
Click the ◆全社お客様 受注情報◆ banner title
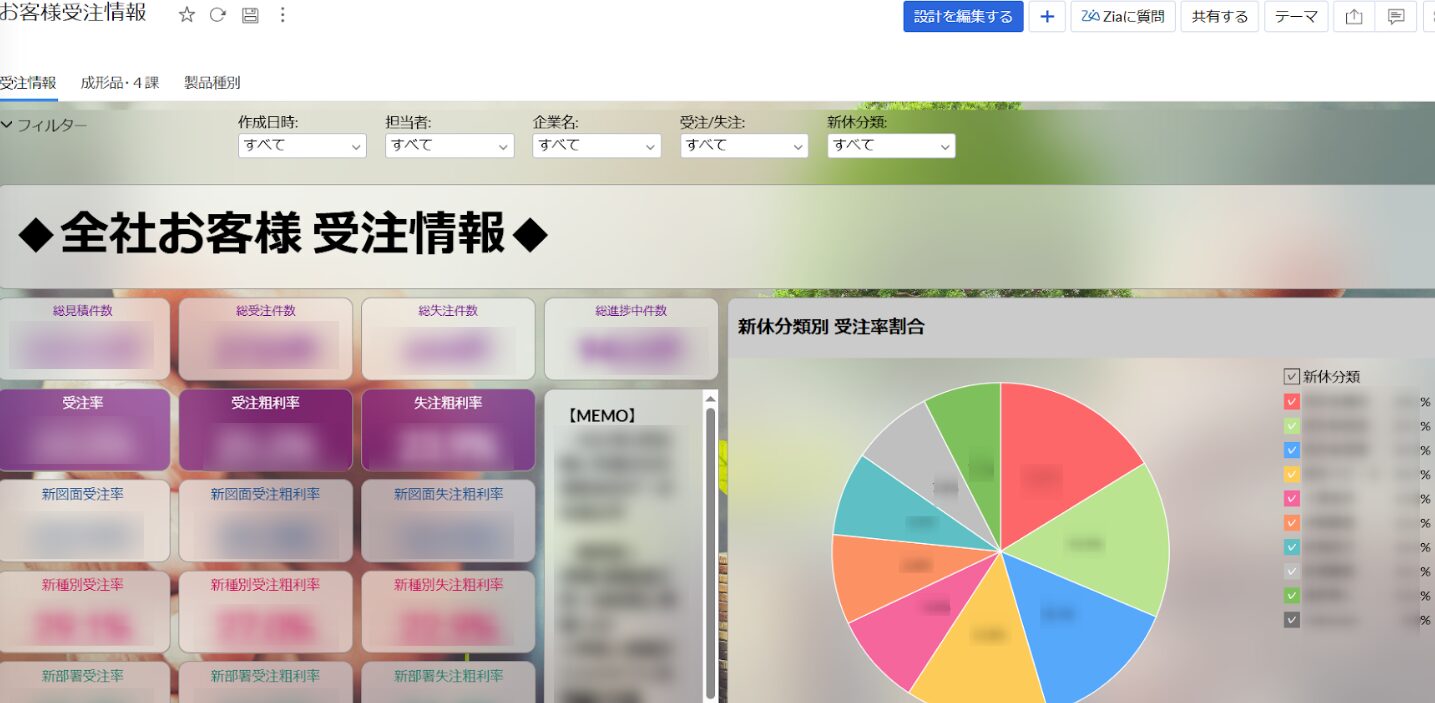(x=284, y=236)
